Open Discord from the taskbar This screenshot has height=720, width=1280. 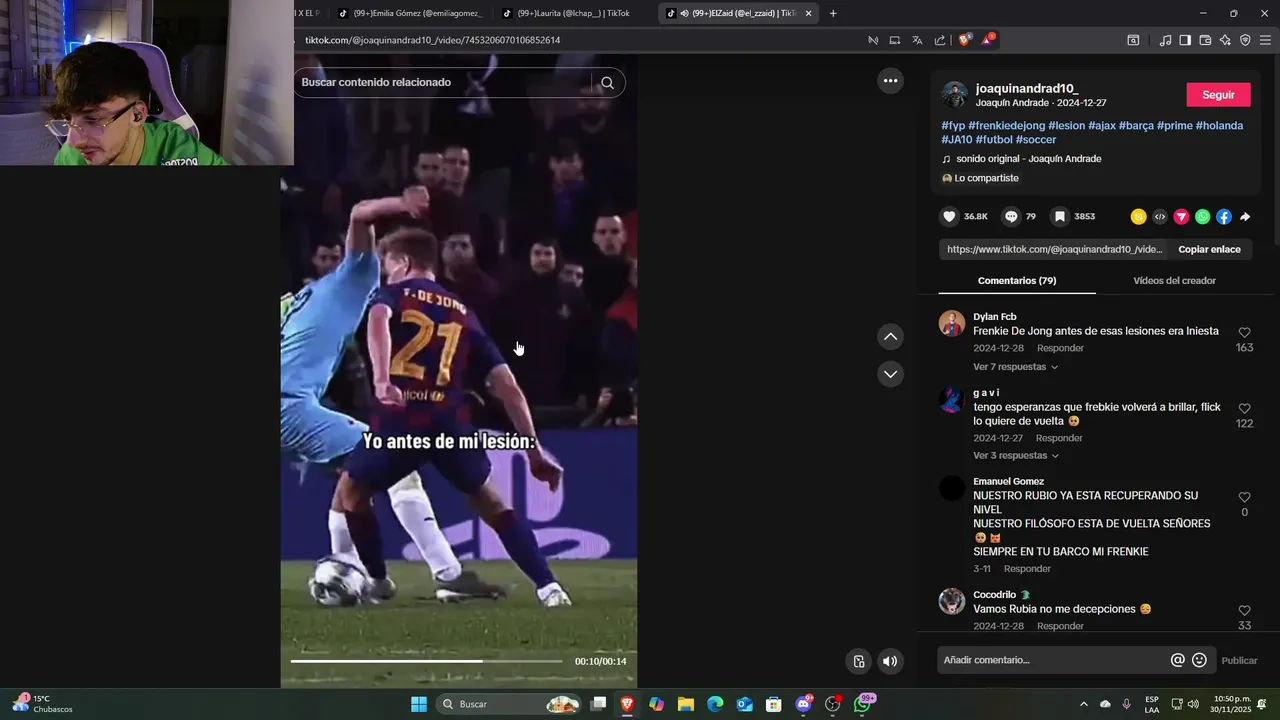[x=803, y=704]
